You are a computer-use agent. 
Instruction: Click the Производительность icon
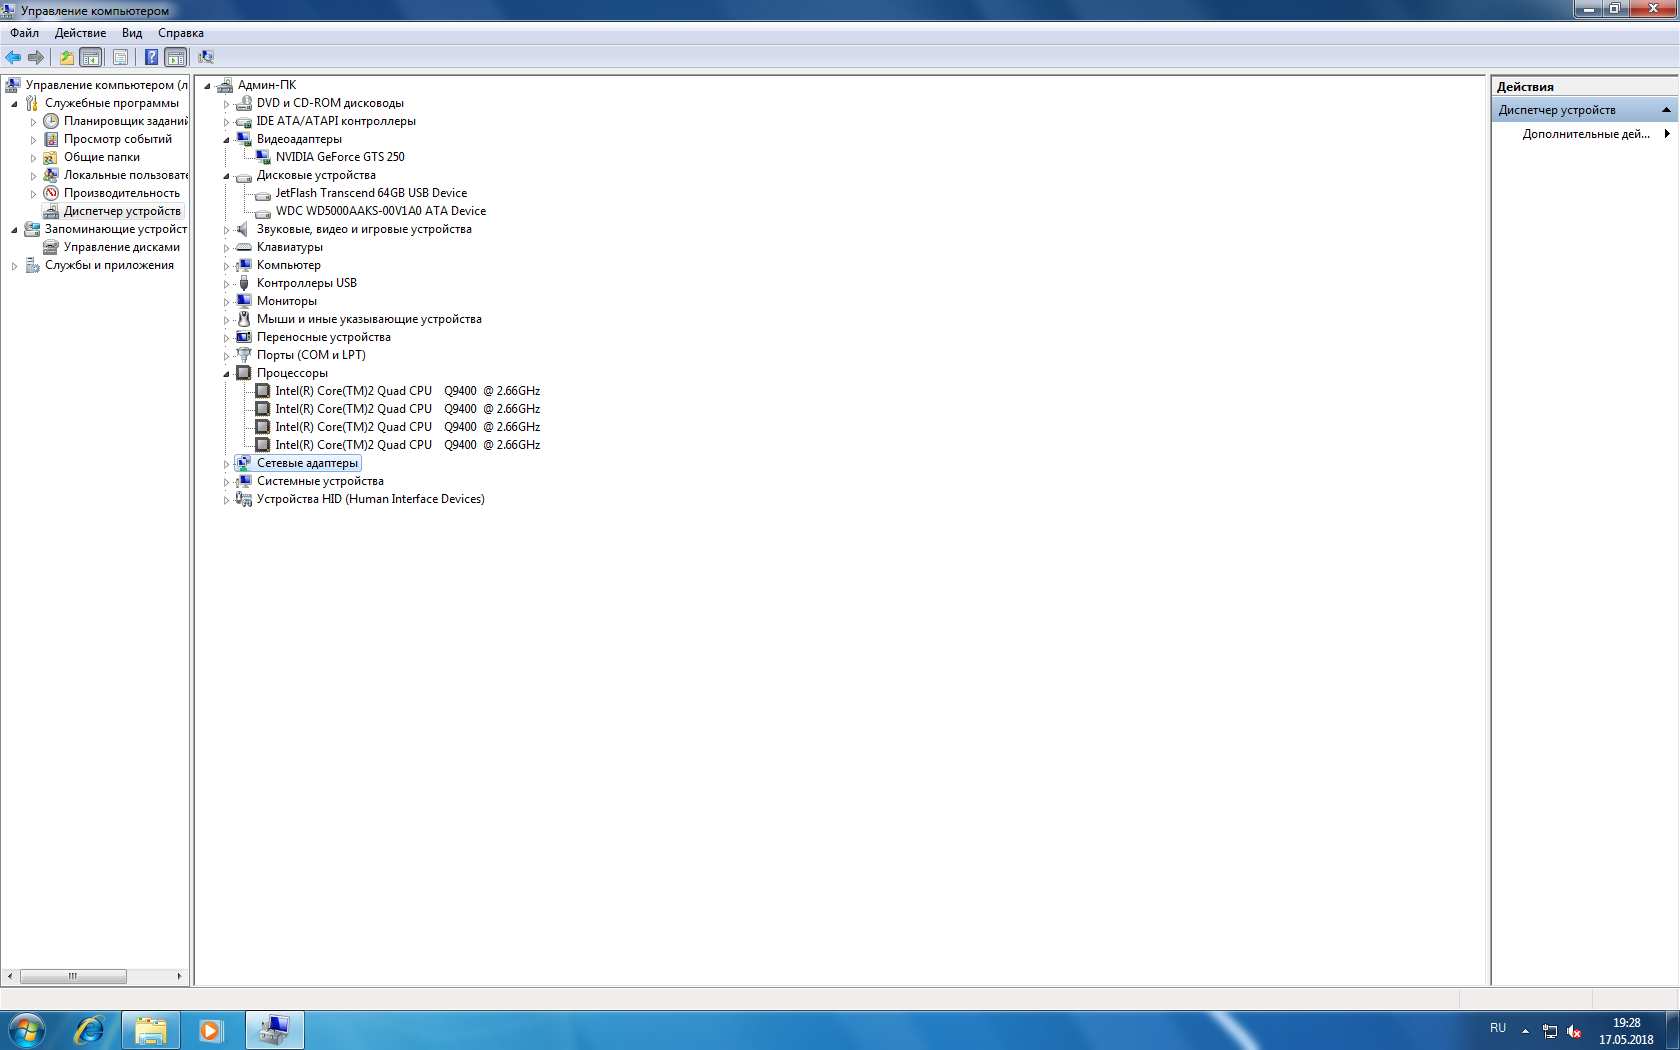(x=51, y=193)
